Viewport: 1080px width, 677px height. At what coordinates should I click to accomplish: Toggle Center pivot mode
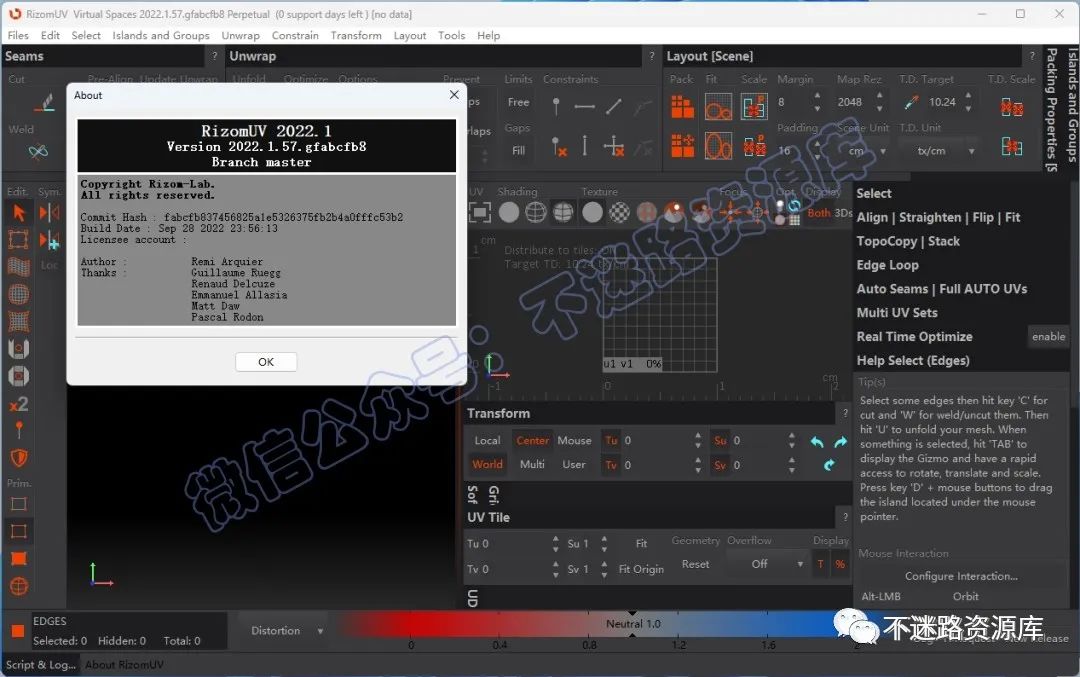(x=532, y=441)
